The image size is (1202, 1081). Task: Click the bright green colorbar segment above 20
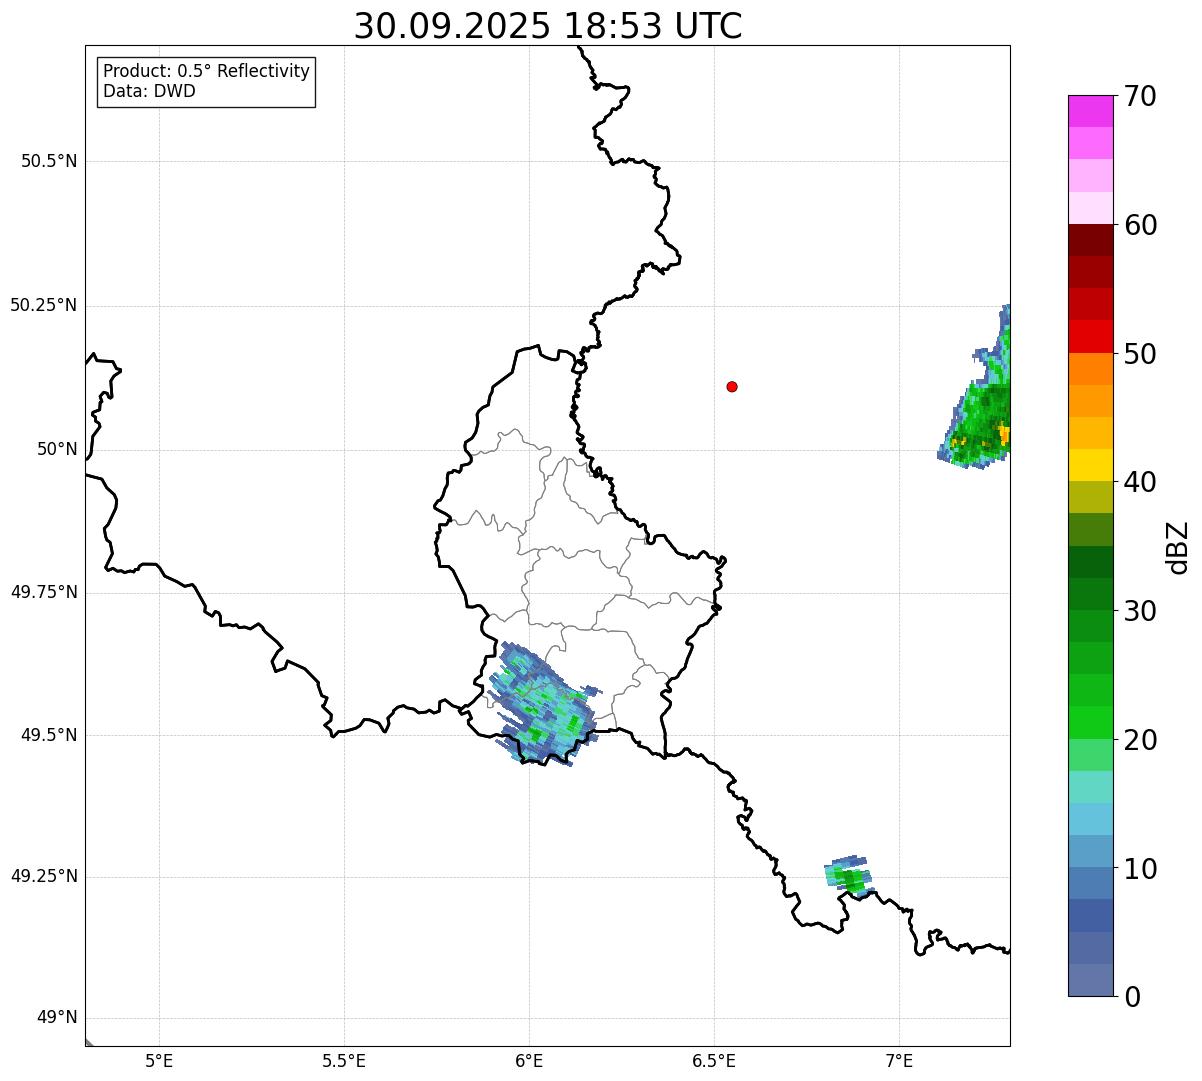click(x=1090, y=722)
